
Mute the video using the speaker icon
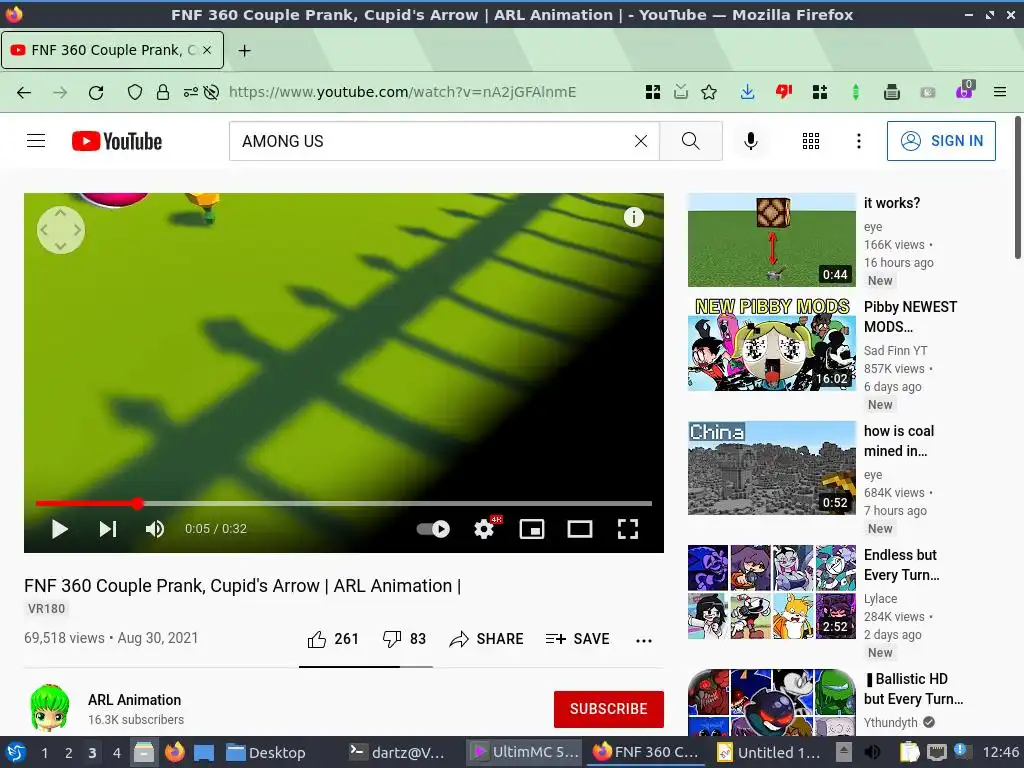(x=155, y=529)
